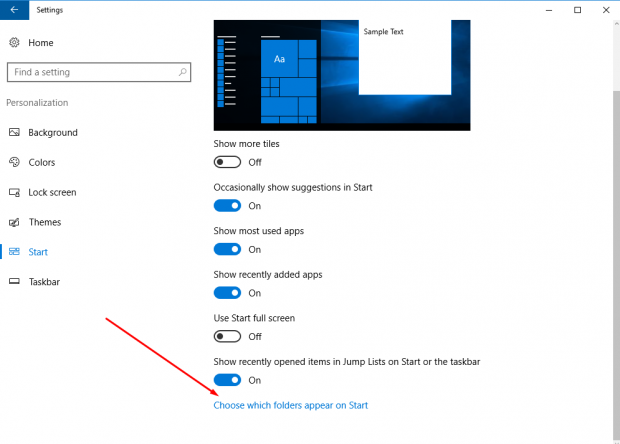
Task: Click the Colors palette icon
Action: [14, 162]
